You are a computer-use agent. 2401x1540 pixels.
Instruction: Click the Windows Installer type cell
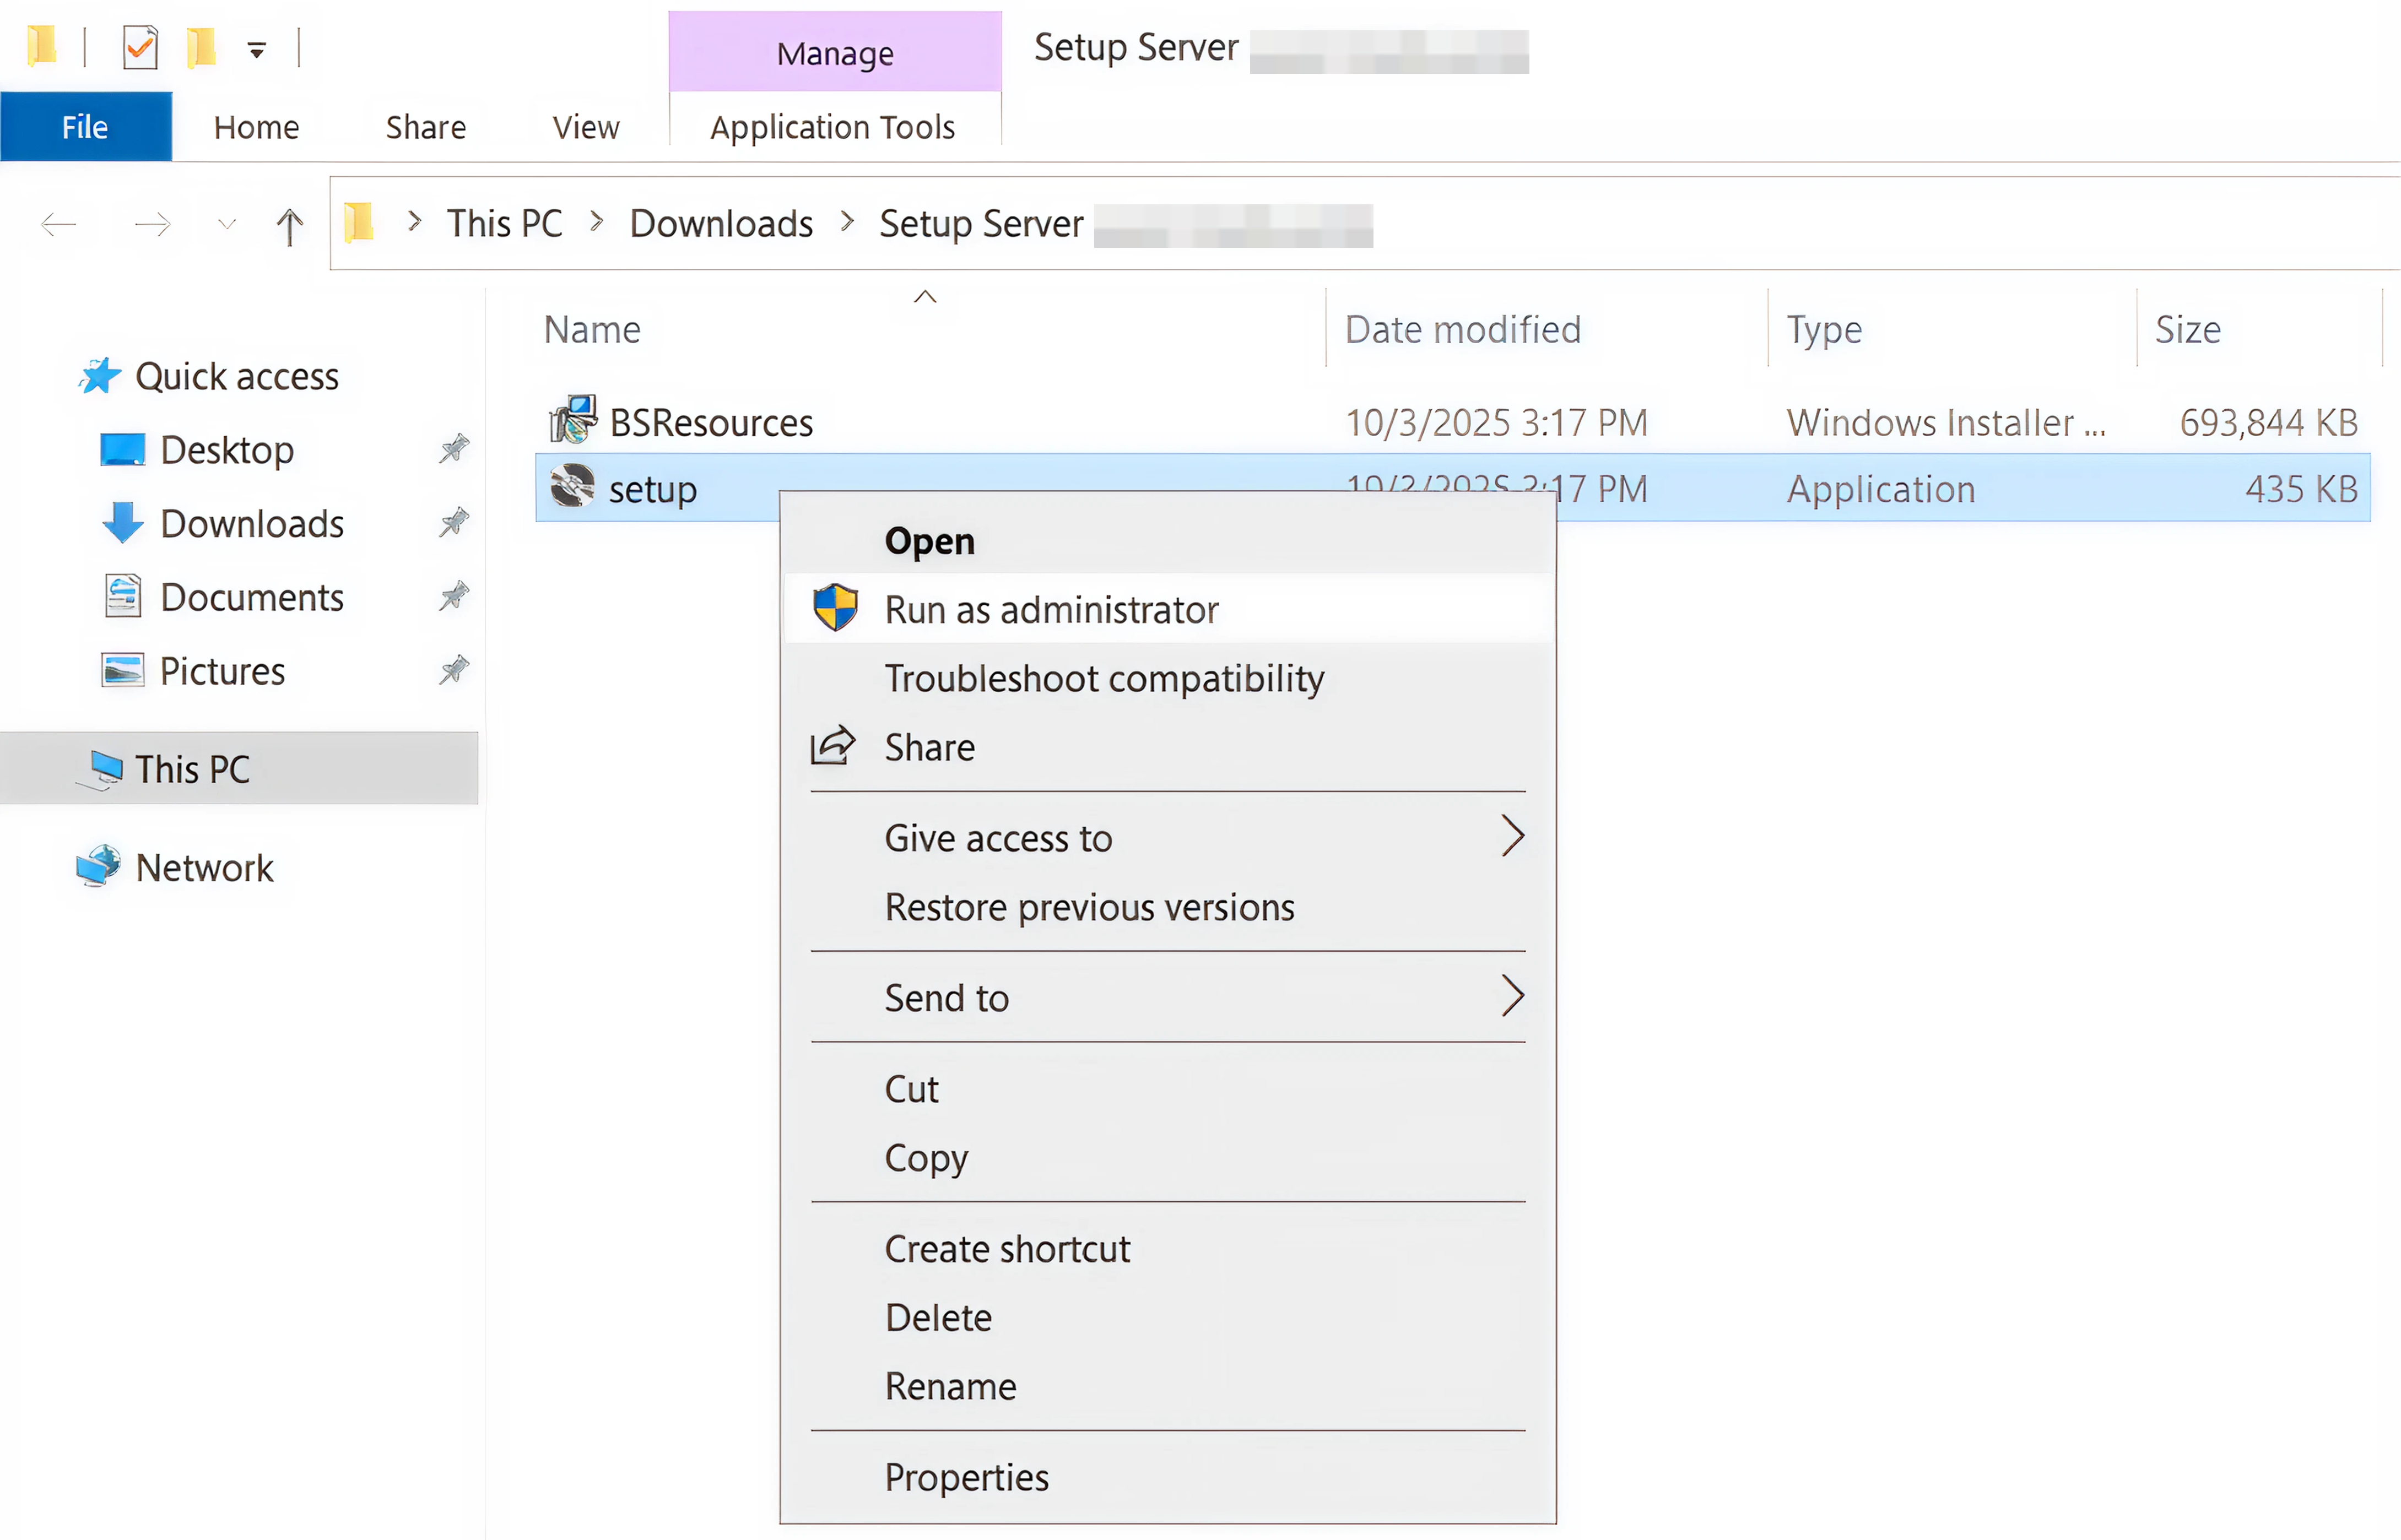tap(1946, 423)
